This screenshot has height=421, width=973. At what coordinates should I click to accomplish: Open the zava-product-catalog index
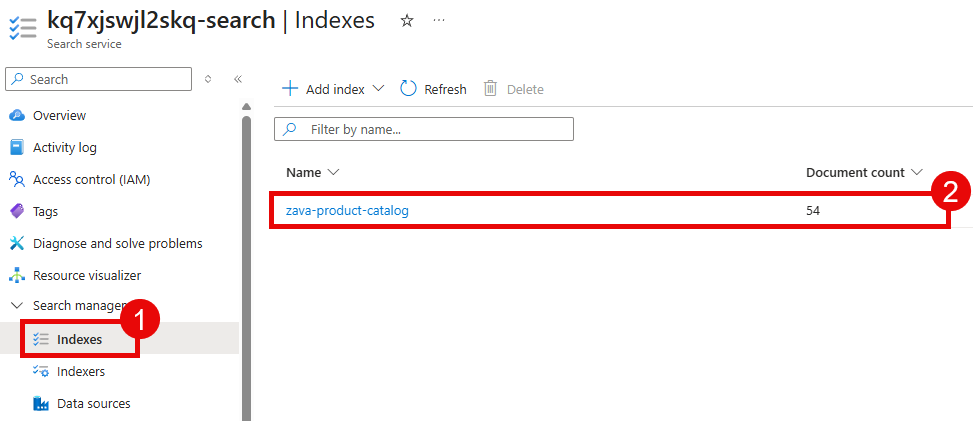[x=347, y=210]
